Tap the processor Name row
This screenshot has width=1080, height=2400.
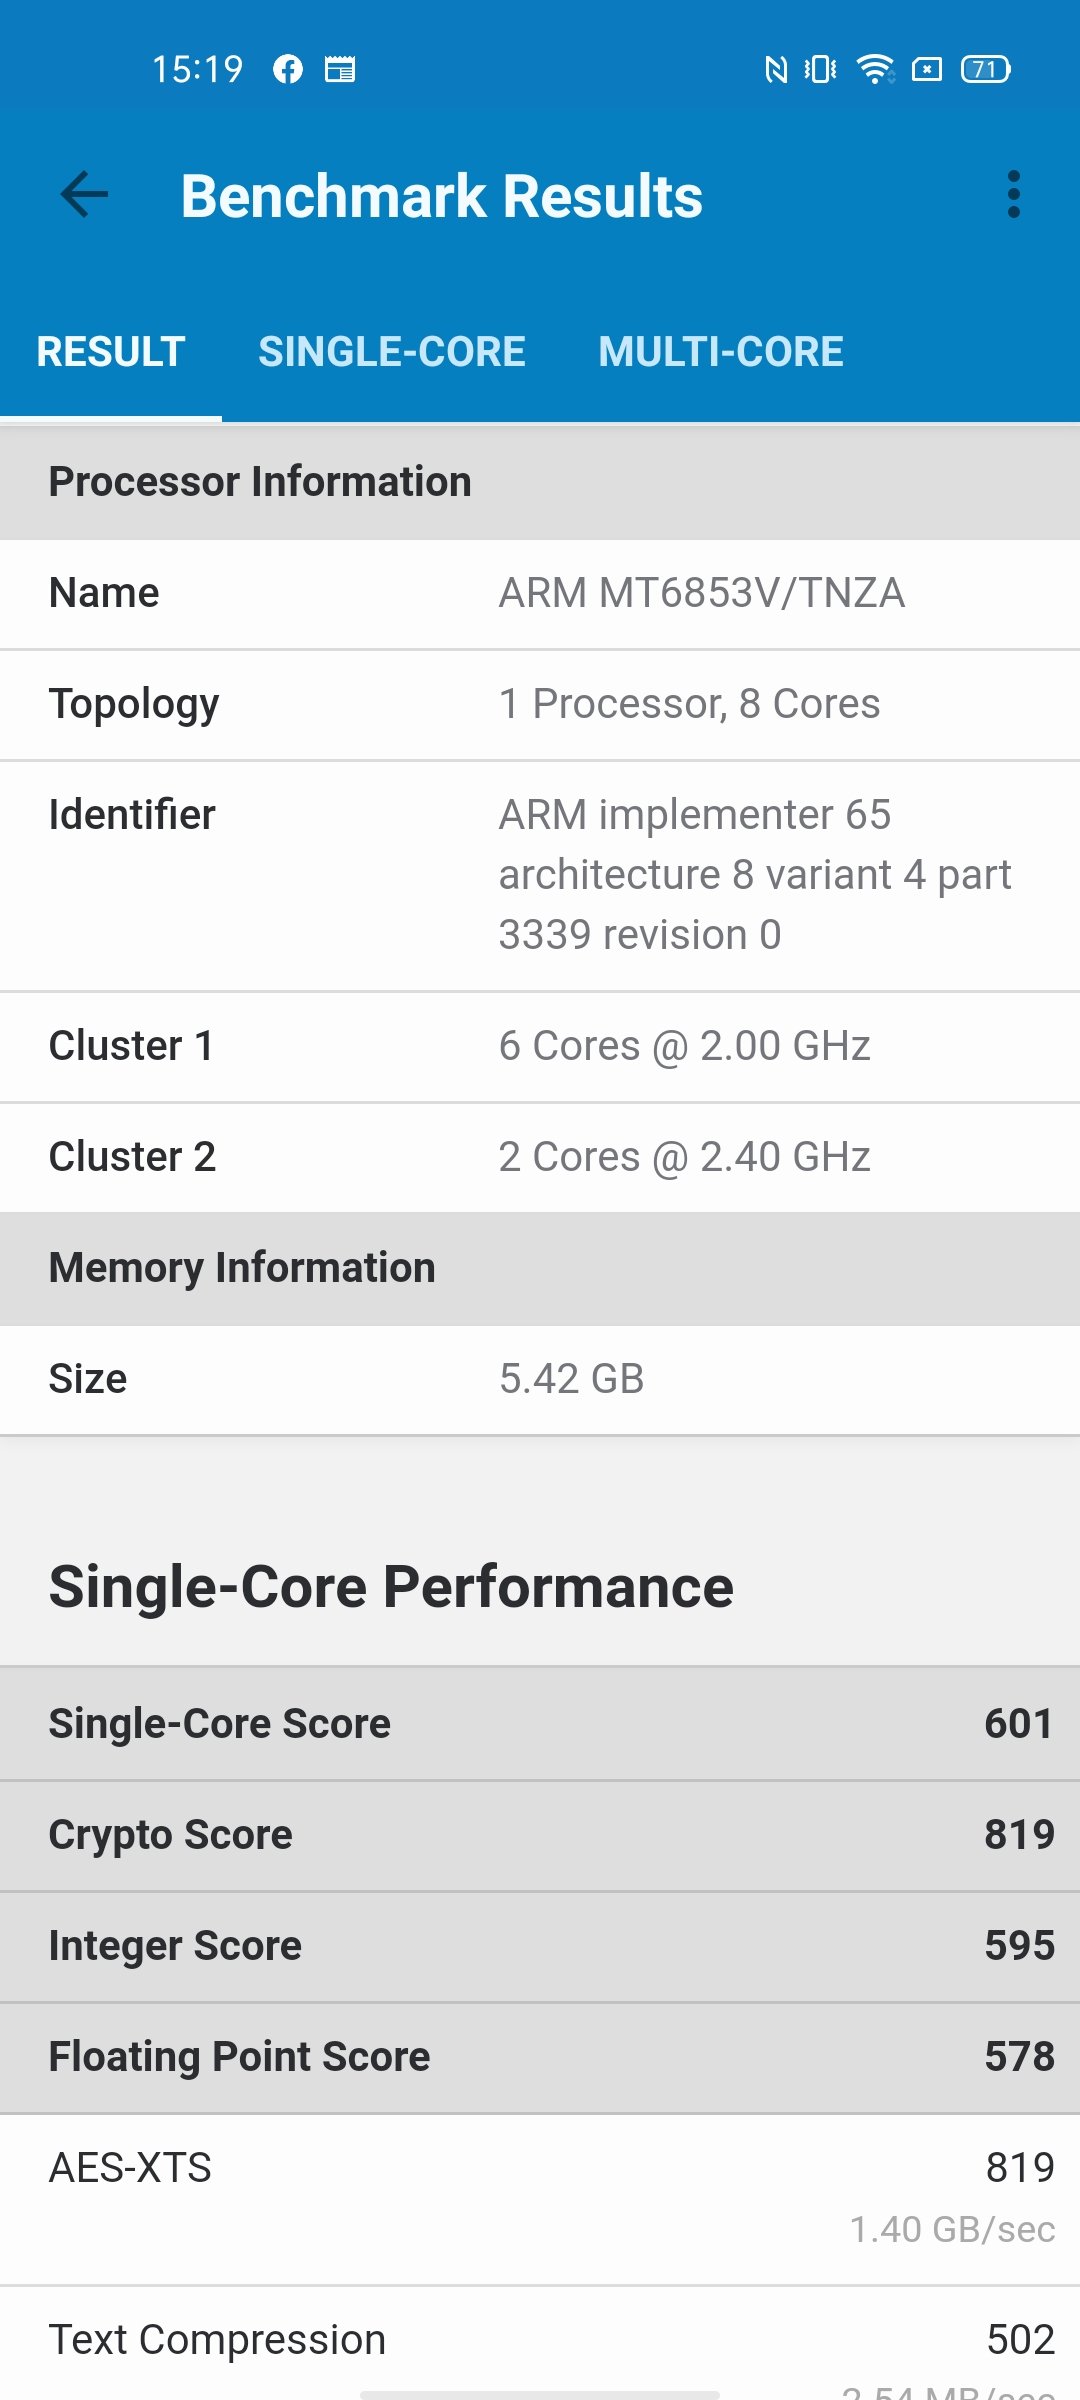(540, 594)
